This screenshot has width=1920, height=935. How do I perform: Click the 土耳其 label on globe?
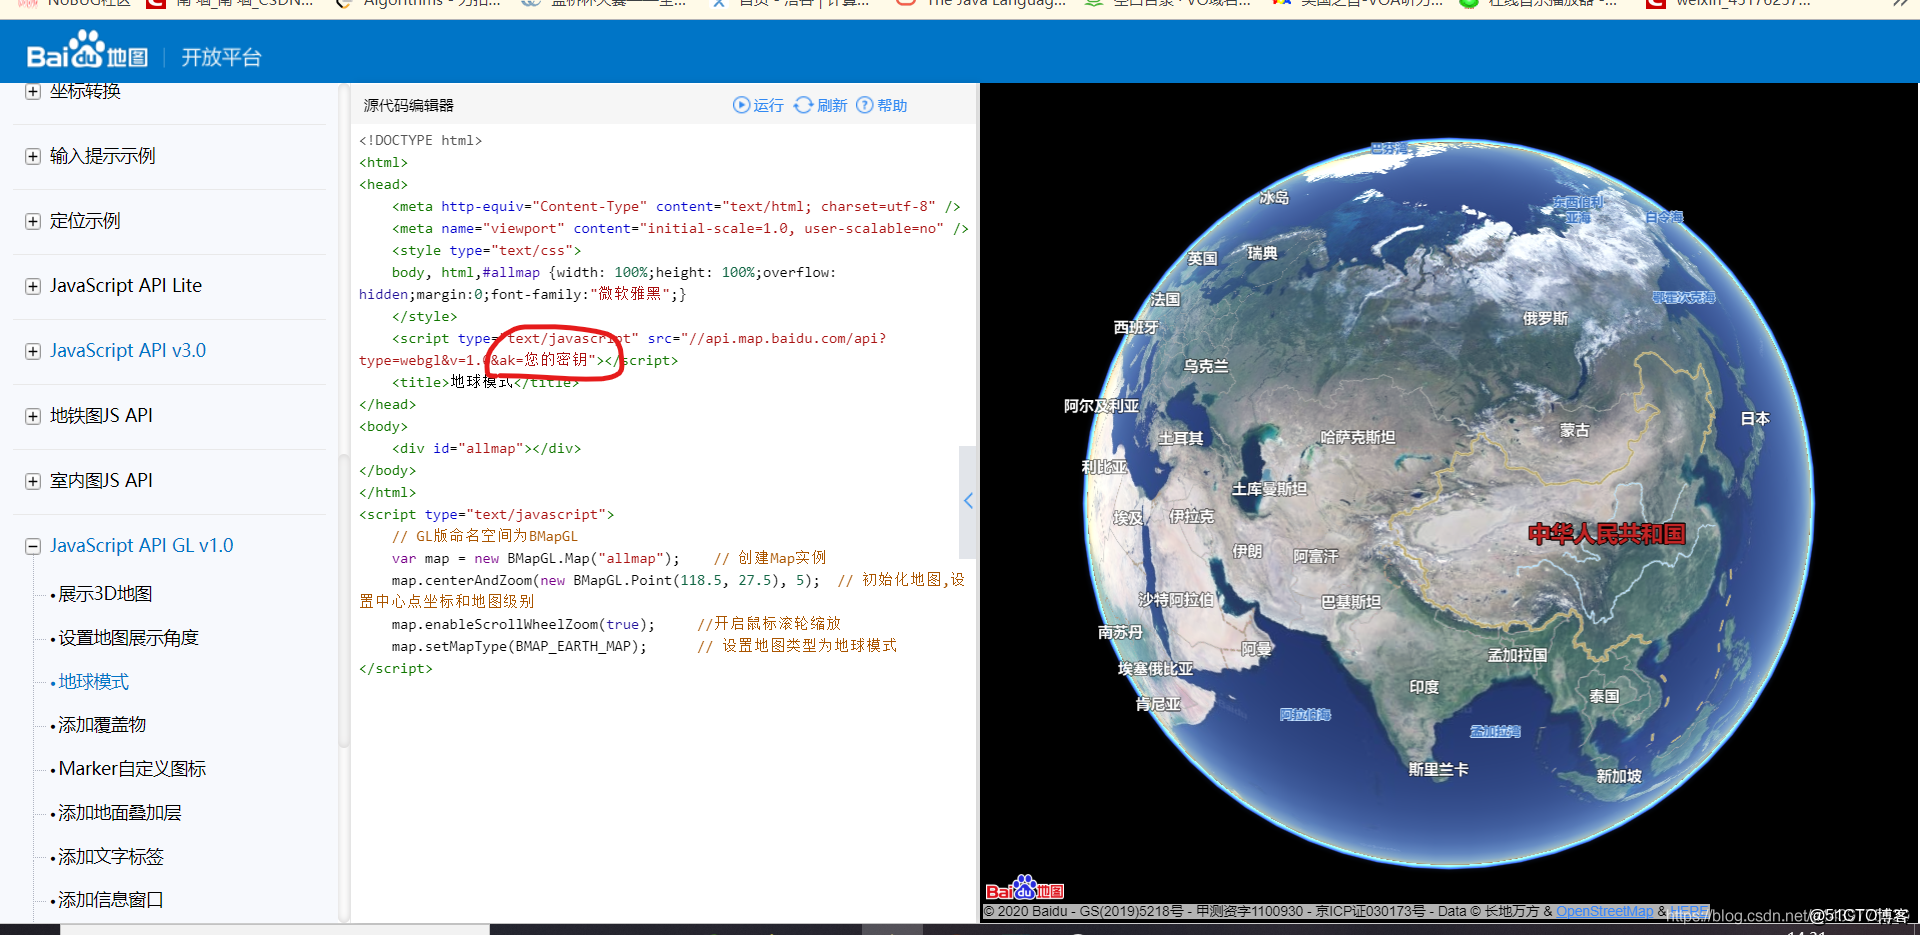[x=1180, y=438]
